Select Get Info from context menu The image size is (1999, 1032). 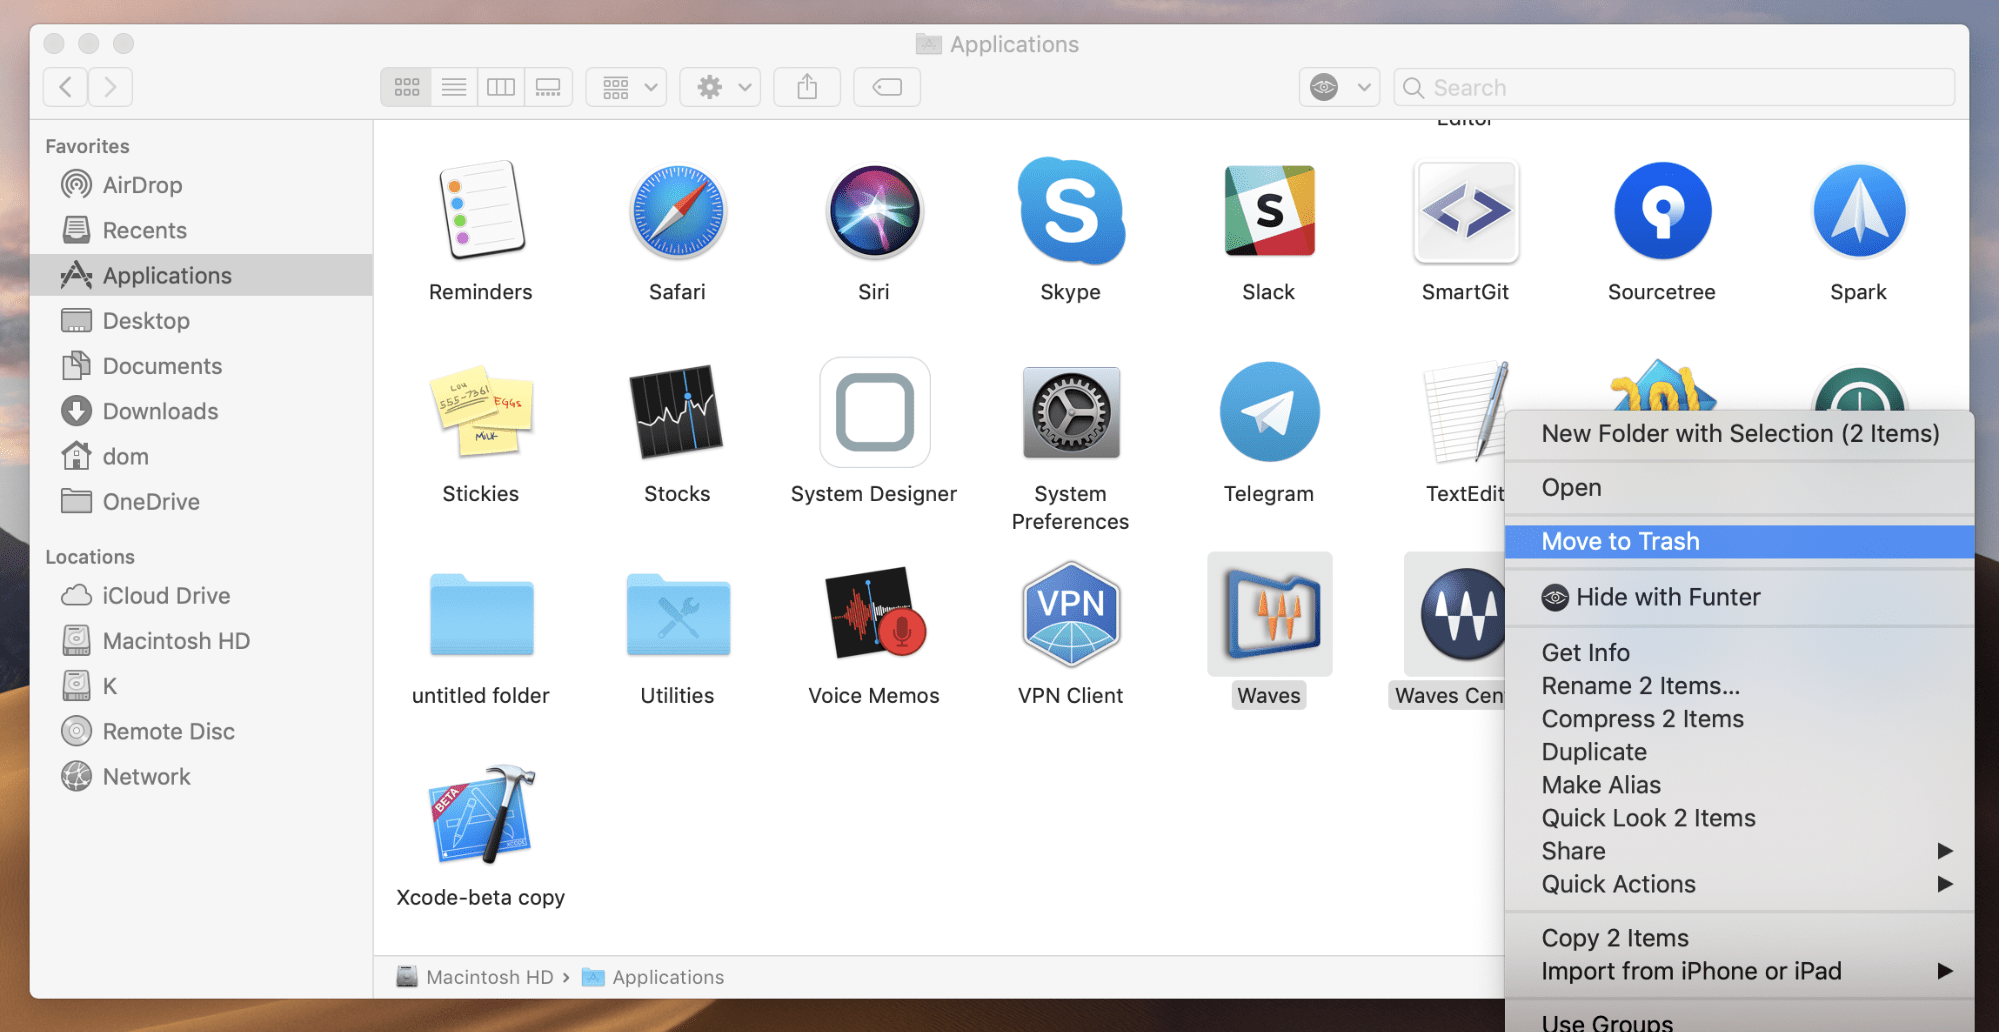[x=1585, y=652]
